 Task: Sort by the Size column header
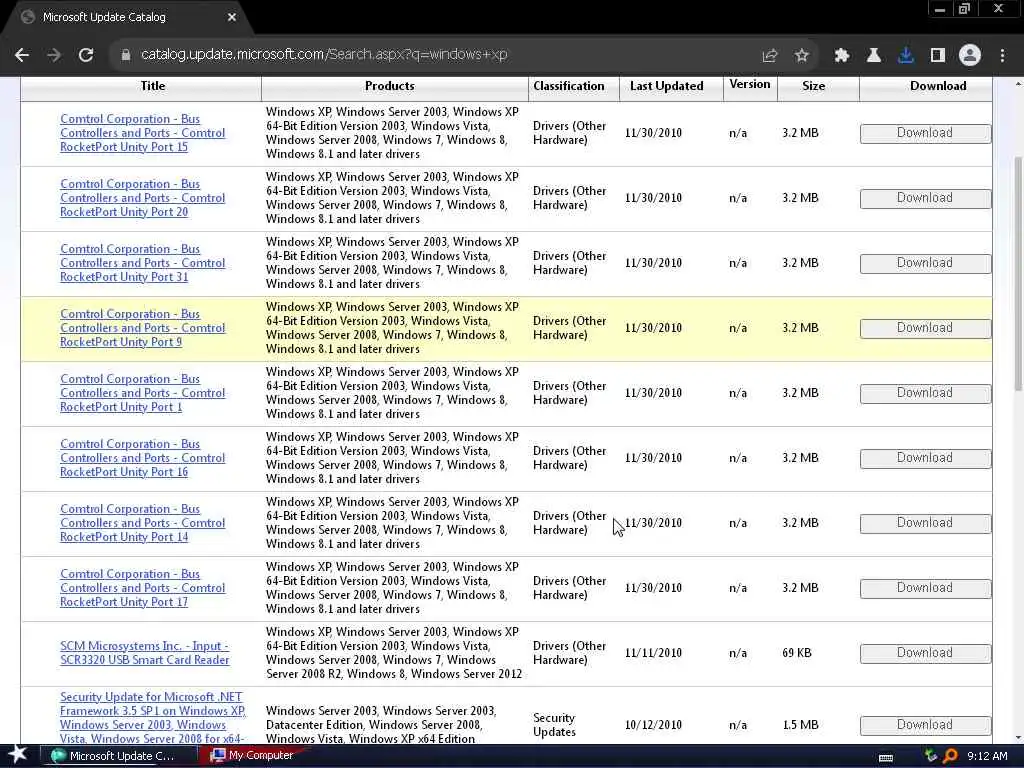[x=814, y=86]
